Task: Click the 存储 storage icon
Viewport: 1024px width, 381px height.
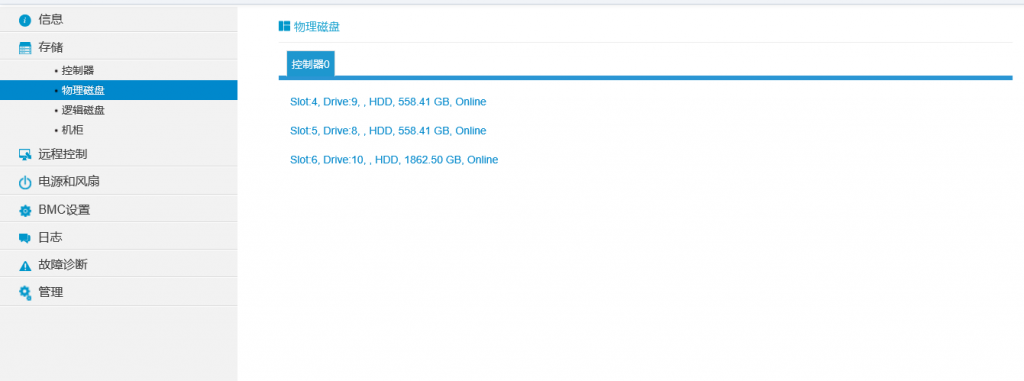Action: [25, 48]
